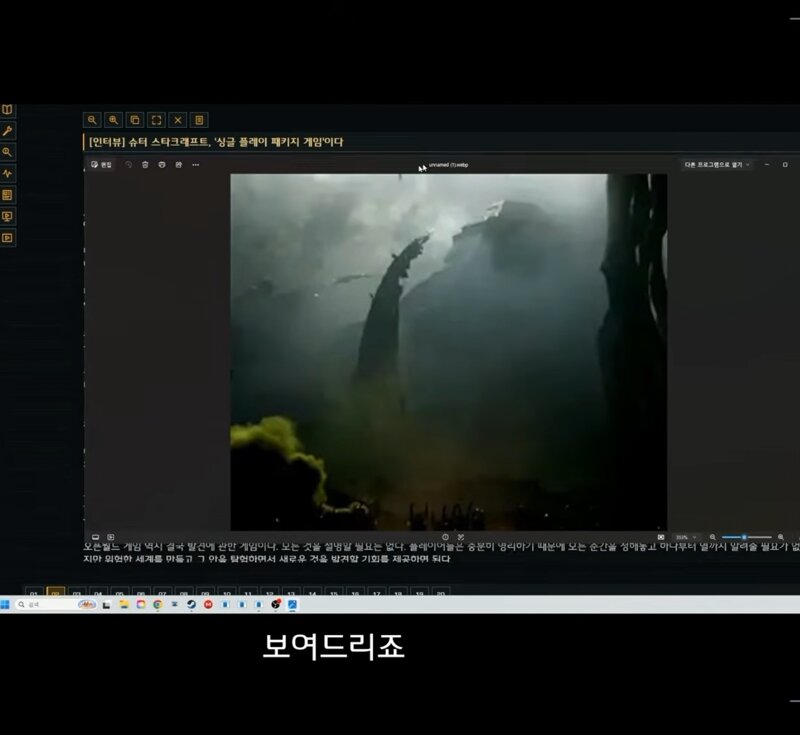The height and width of the screenshot is (735, 800).
Task: Close with the orange X toolbar icon
Action: (x=178, y=120)
